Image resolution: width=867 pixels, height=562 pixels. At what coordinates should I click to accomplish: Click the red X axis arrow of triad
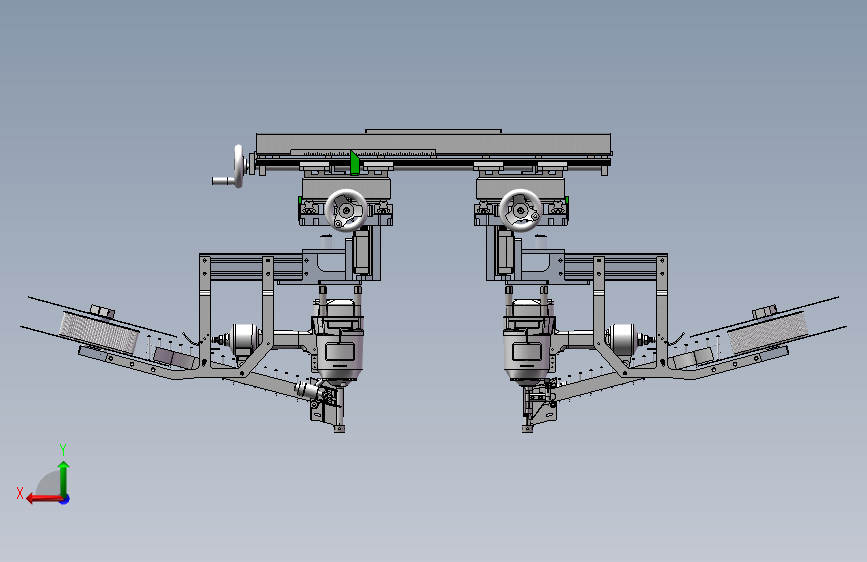click(x=44, y=499)
